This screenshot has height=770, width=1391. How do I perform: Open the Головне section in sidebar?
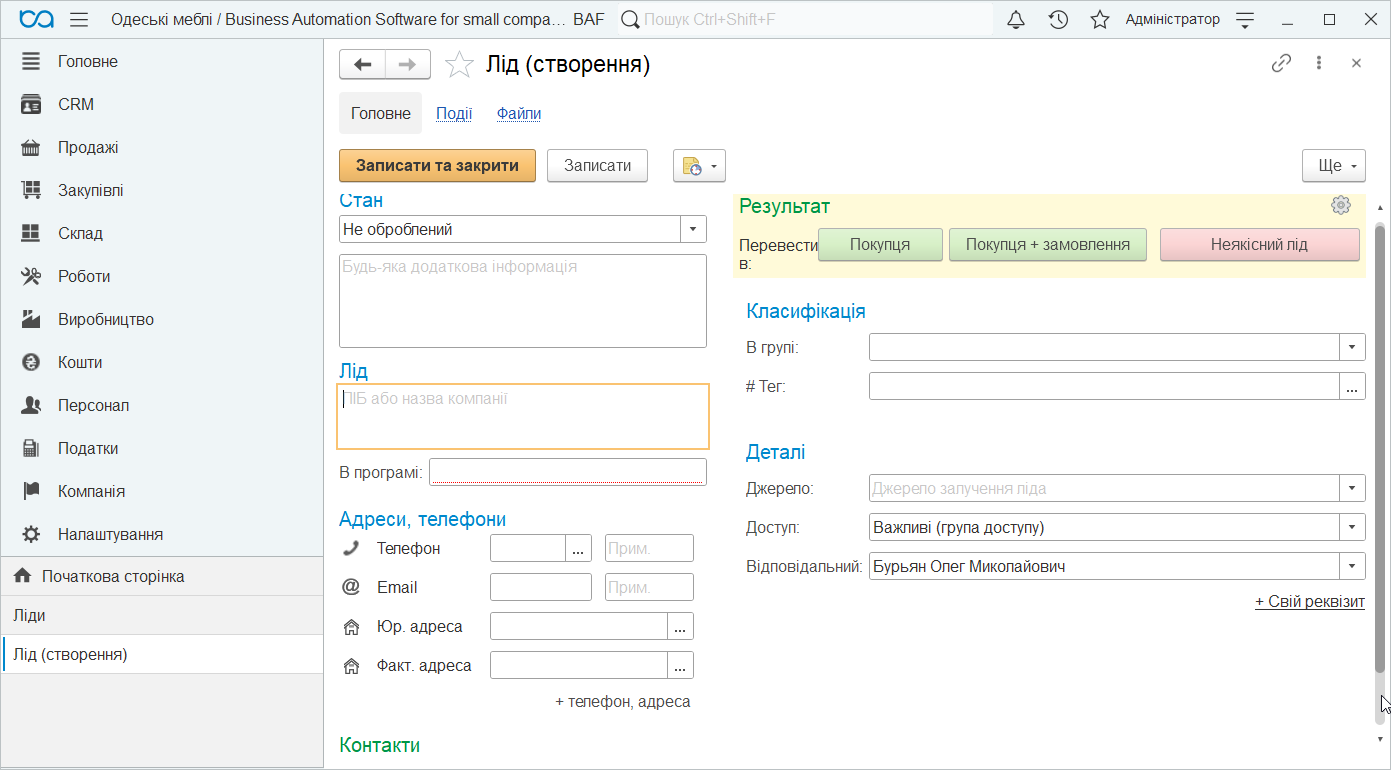click(x=162, y=61)
